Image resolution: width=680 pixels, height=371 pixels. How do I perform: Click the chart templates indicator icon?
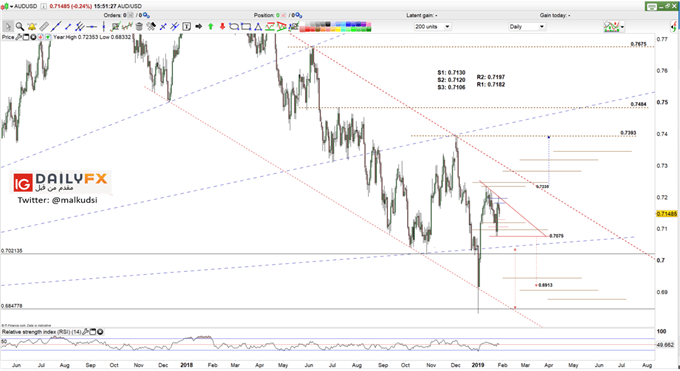pyautogui.click(x=611, y=26)
